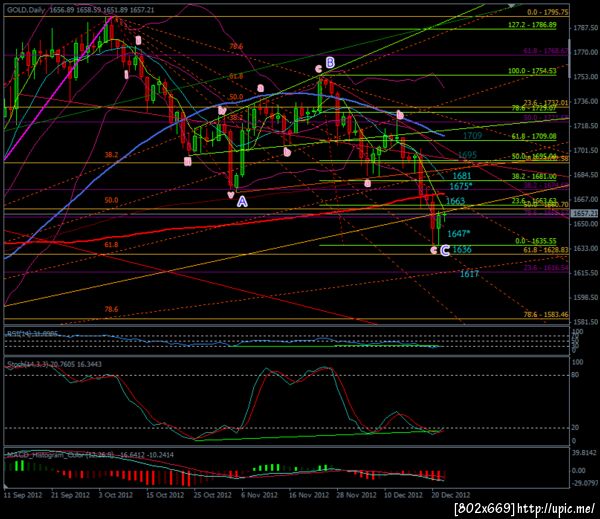The height and width of the screenshot is (519, 600).
Task: Click the 1615.50 price axis value
Action: [585, 273]
